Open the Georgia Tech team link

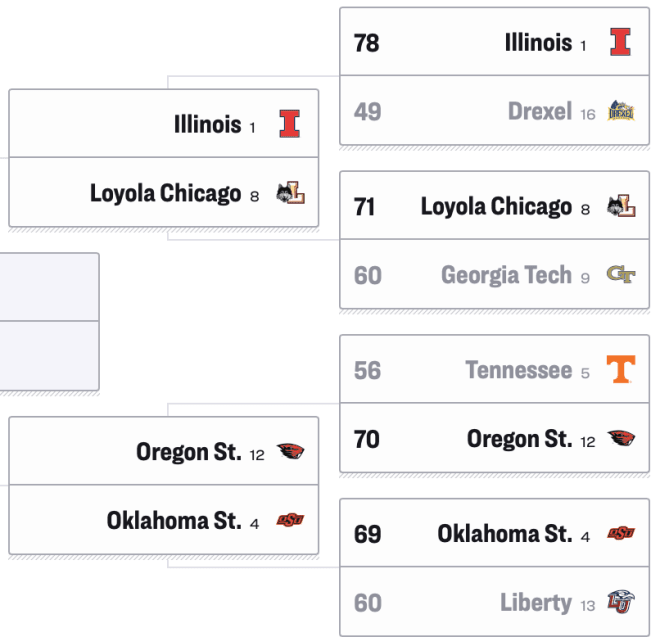[506, 275]
